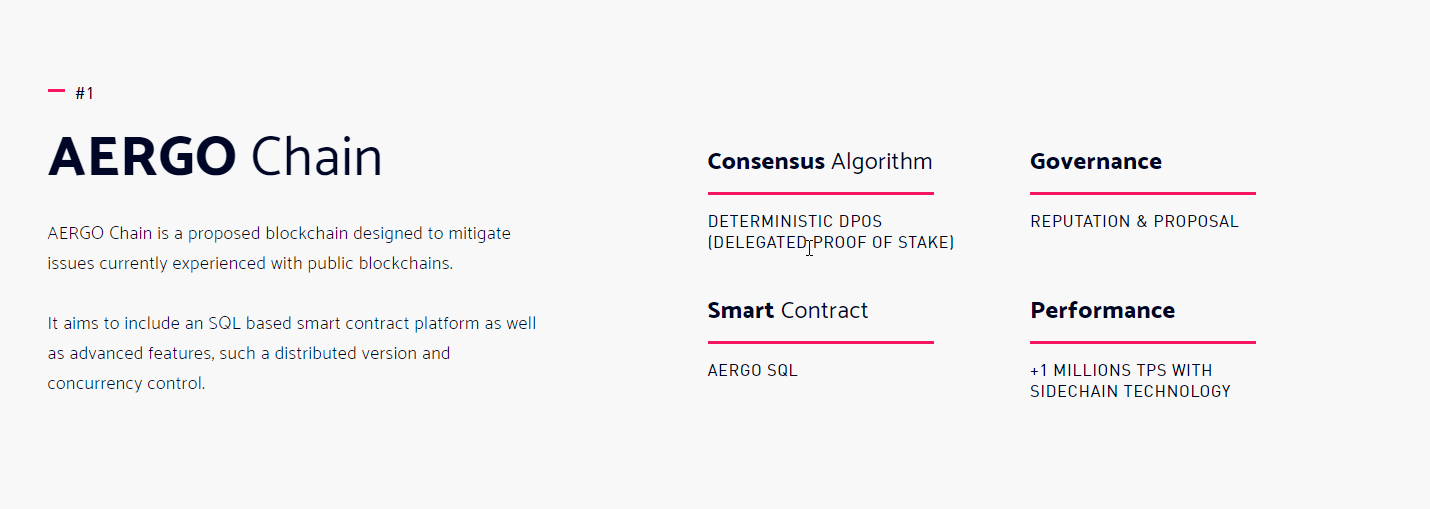Select the Performance heading
The height and width of the screenshot is (509, 1430).
(x=1102, y=310)
